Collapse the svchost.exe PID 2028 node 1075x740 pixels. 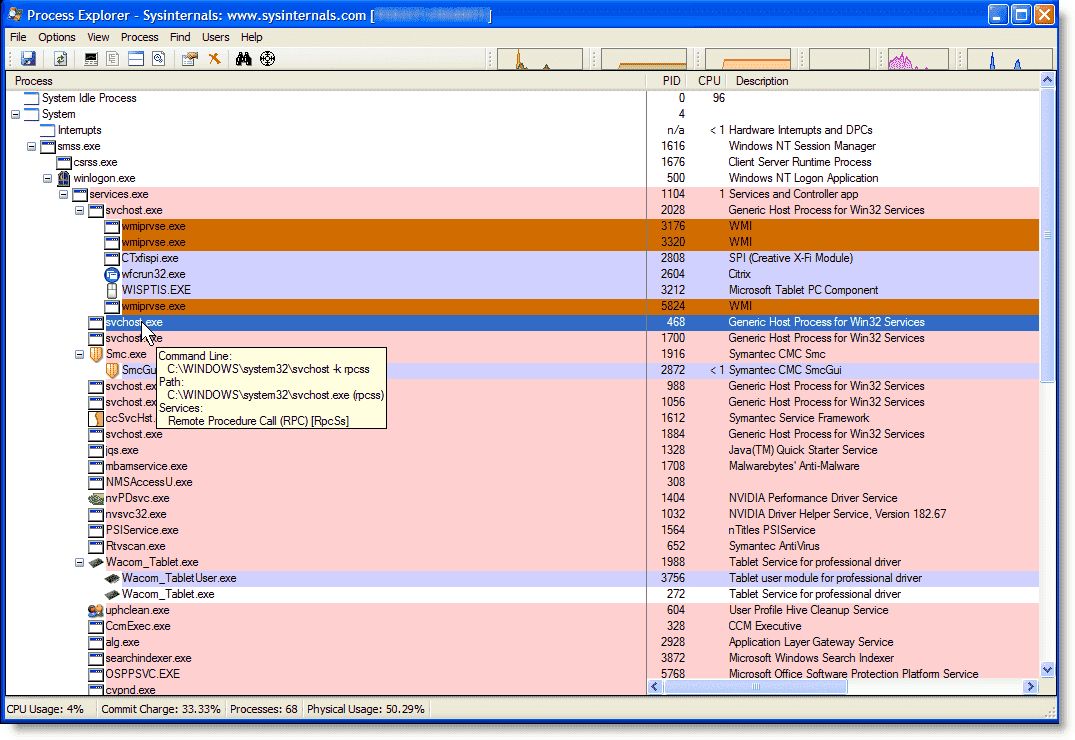click(80, 211)
